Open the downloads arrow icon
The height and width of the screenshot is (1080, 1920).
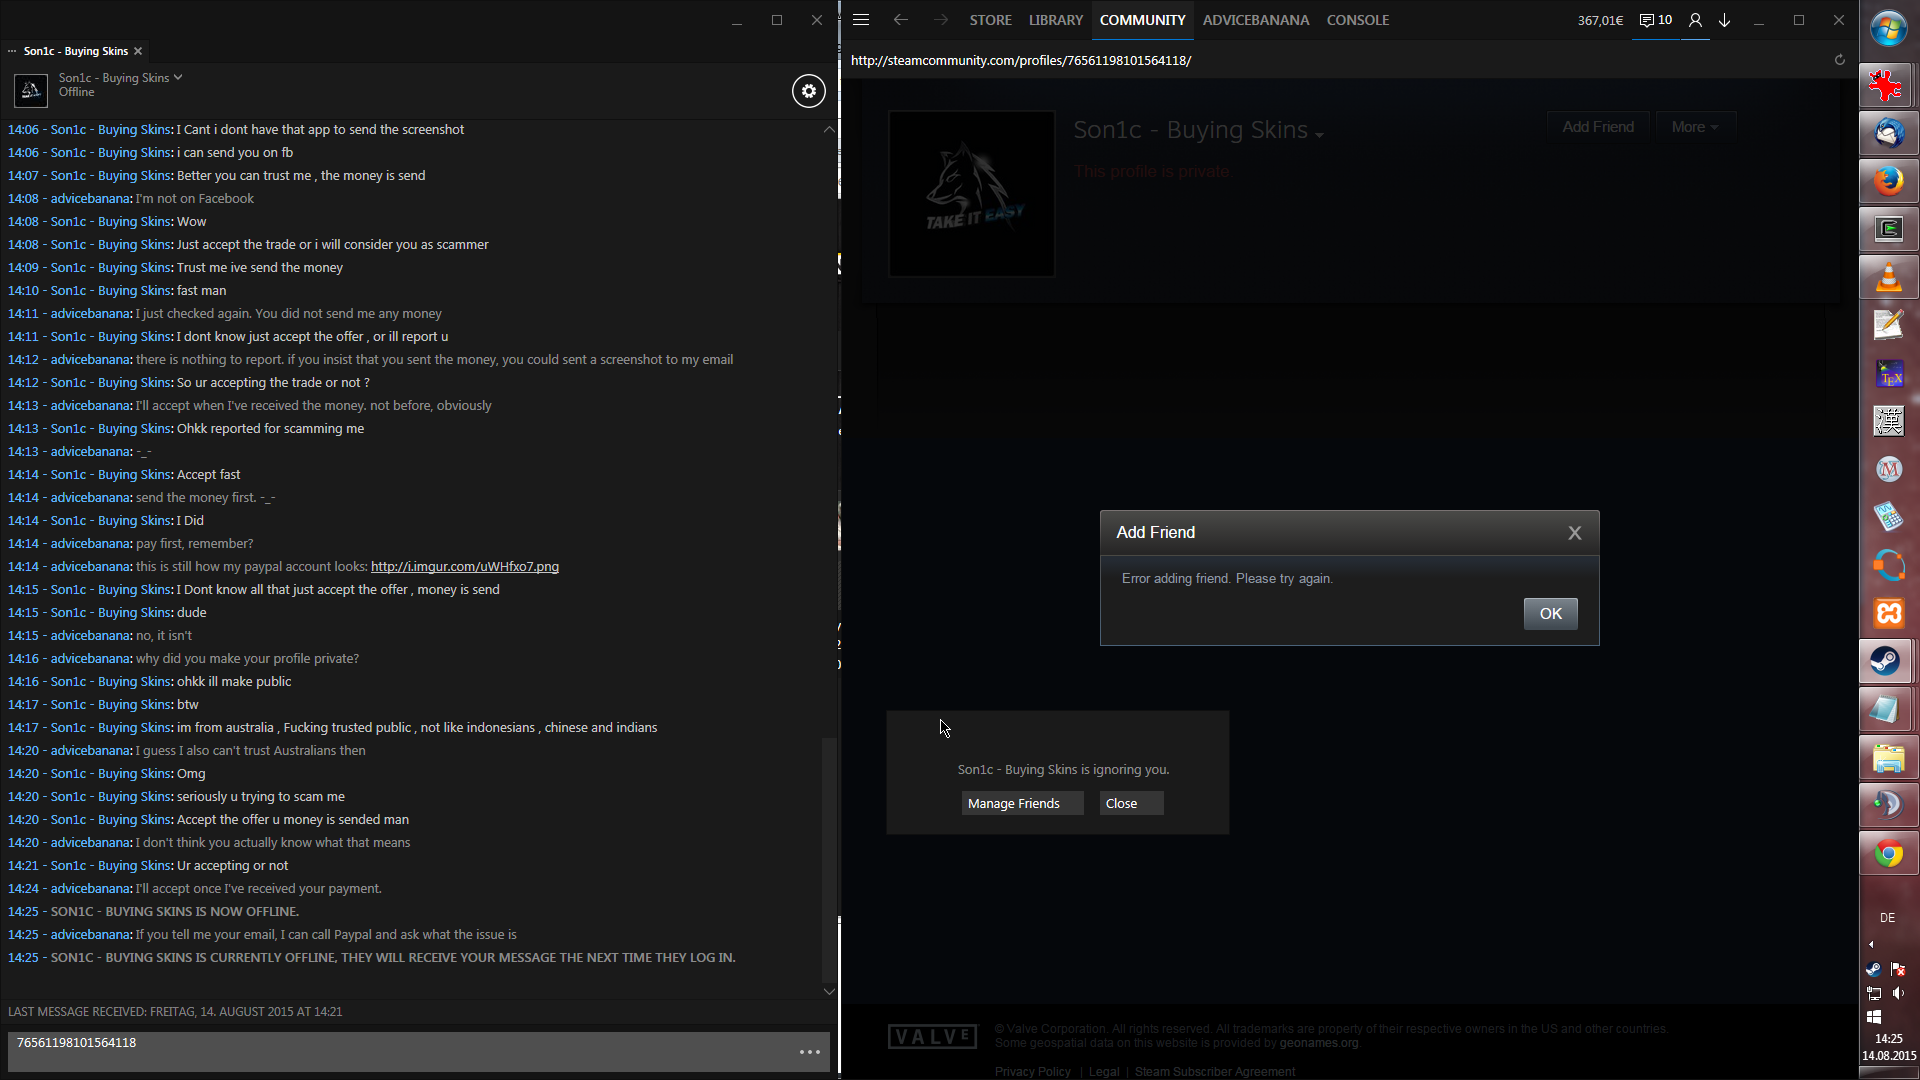click(1725, 20)
